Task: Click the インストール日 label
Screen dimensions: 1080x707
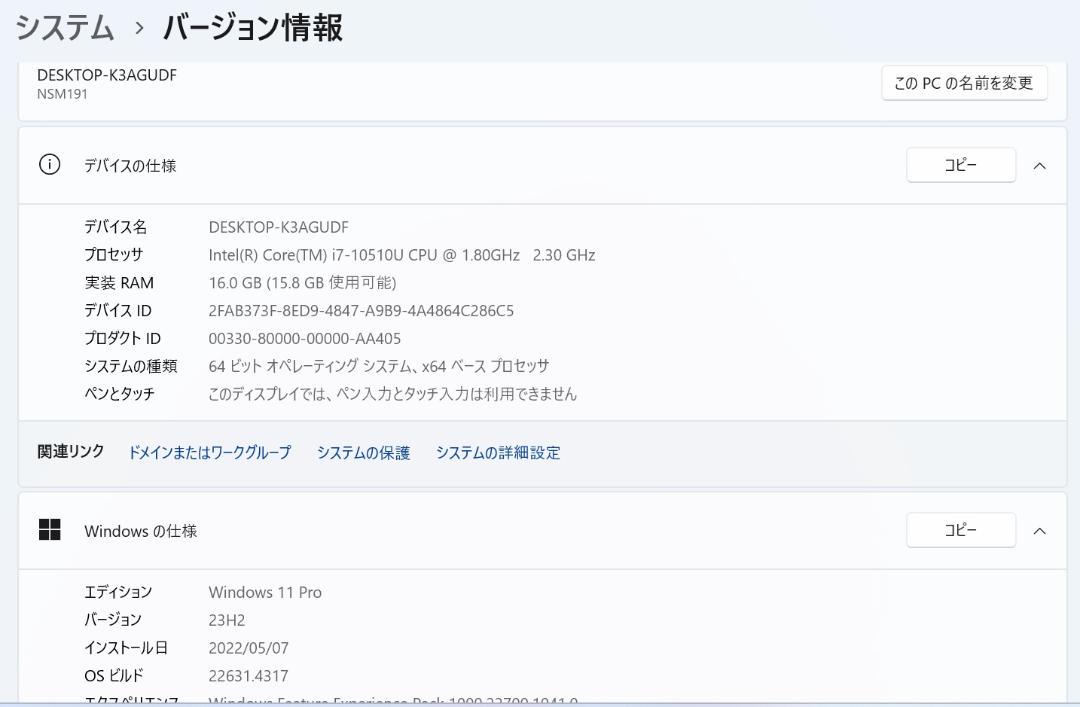Action: point(126,648)
